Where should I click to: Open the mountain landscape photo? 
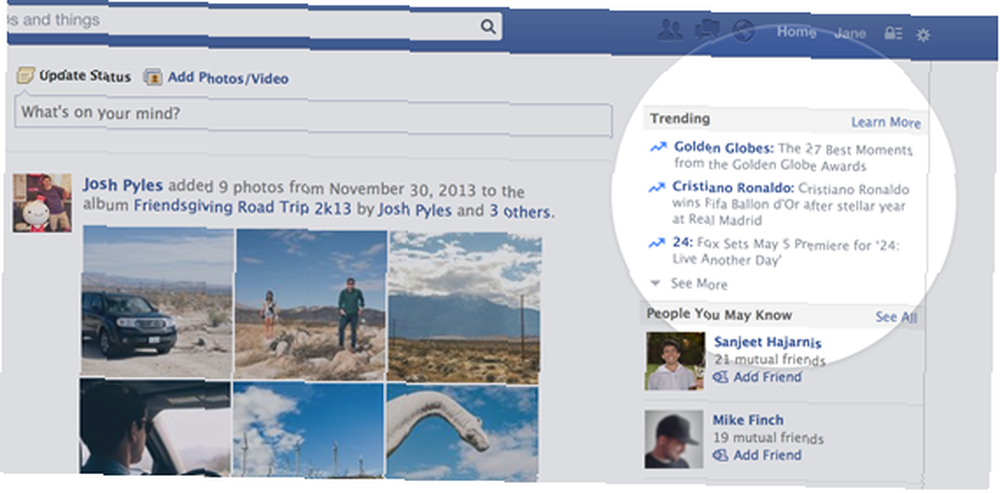(464, 307)
